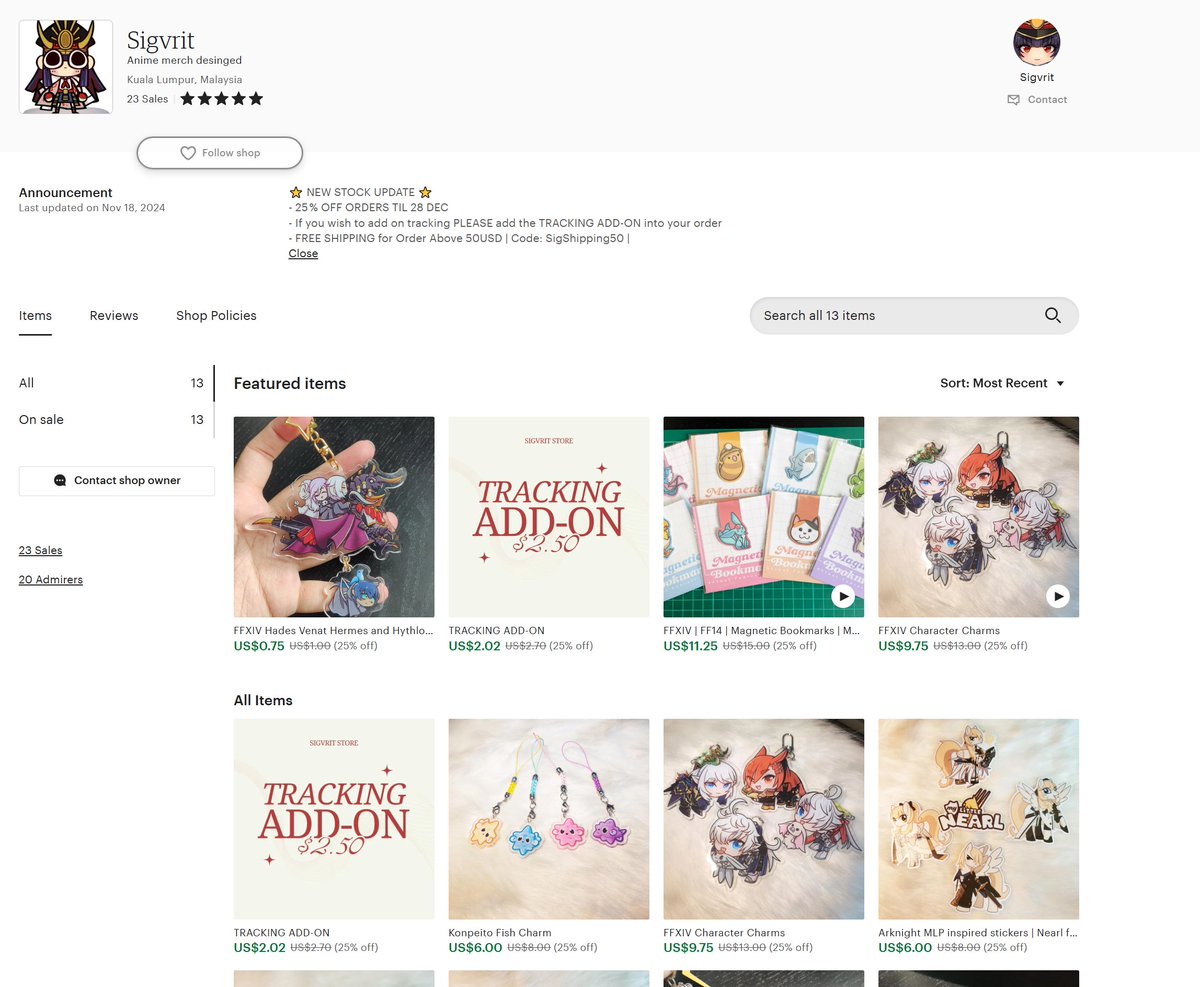Open the featured TRACKING ADD-ON thumbnail
This screenshot has width=1200, height=987.
(x=549, y=517)
